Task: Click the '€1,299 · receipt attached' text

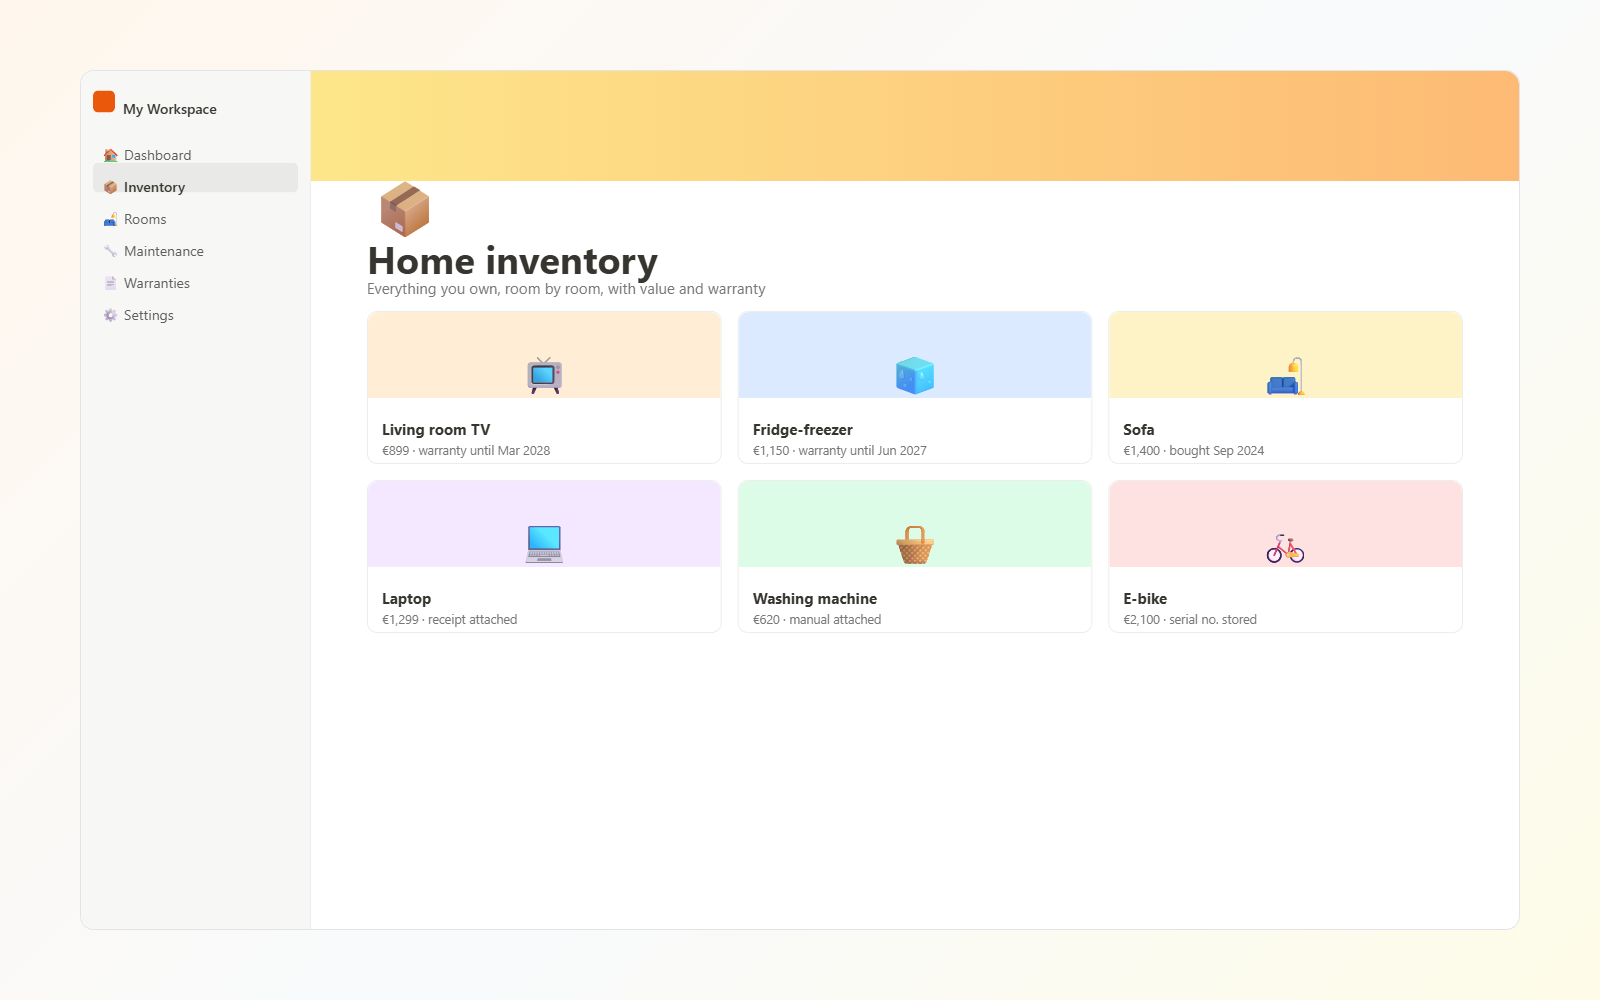Action: point(450,620)
